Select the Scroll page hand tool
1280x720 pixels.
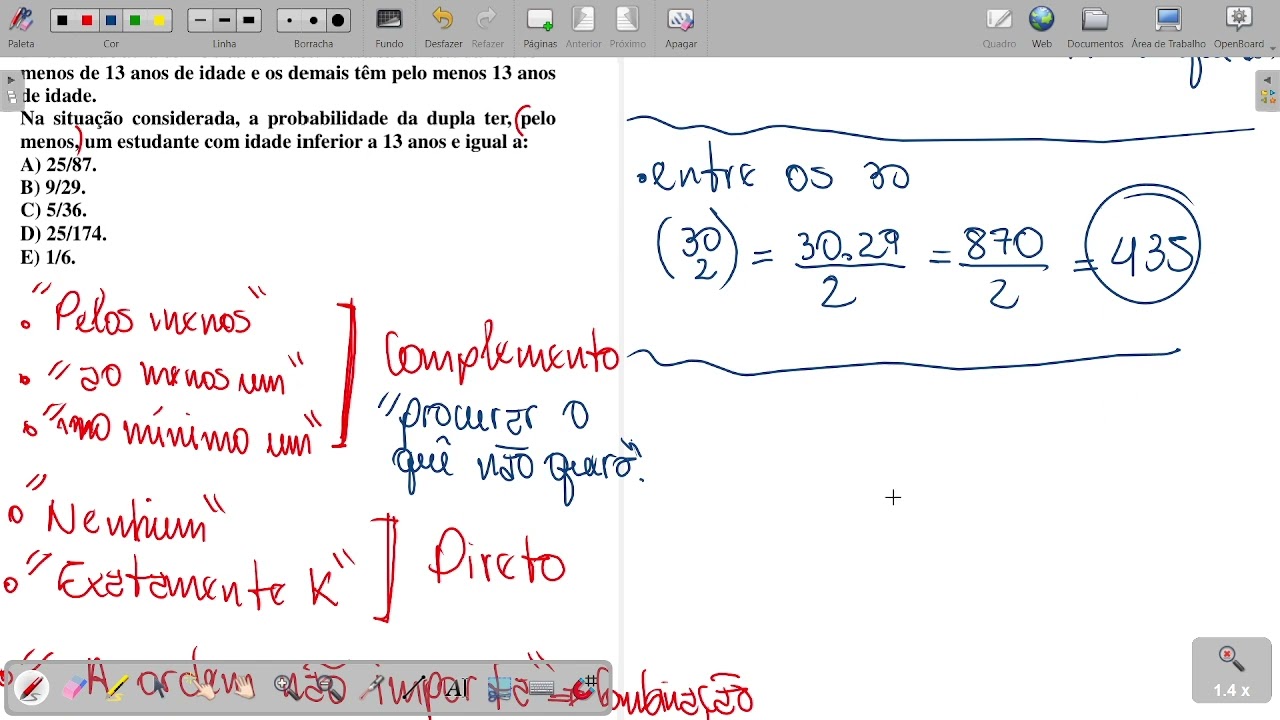pyautogui.click(x=243, y=687)
